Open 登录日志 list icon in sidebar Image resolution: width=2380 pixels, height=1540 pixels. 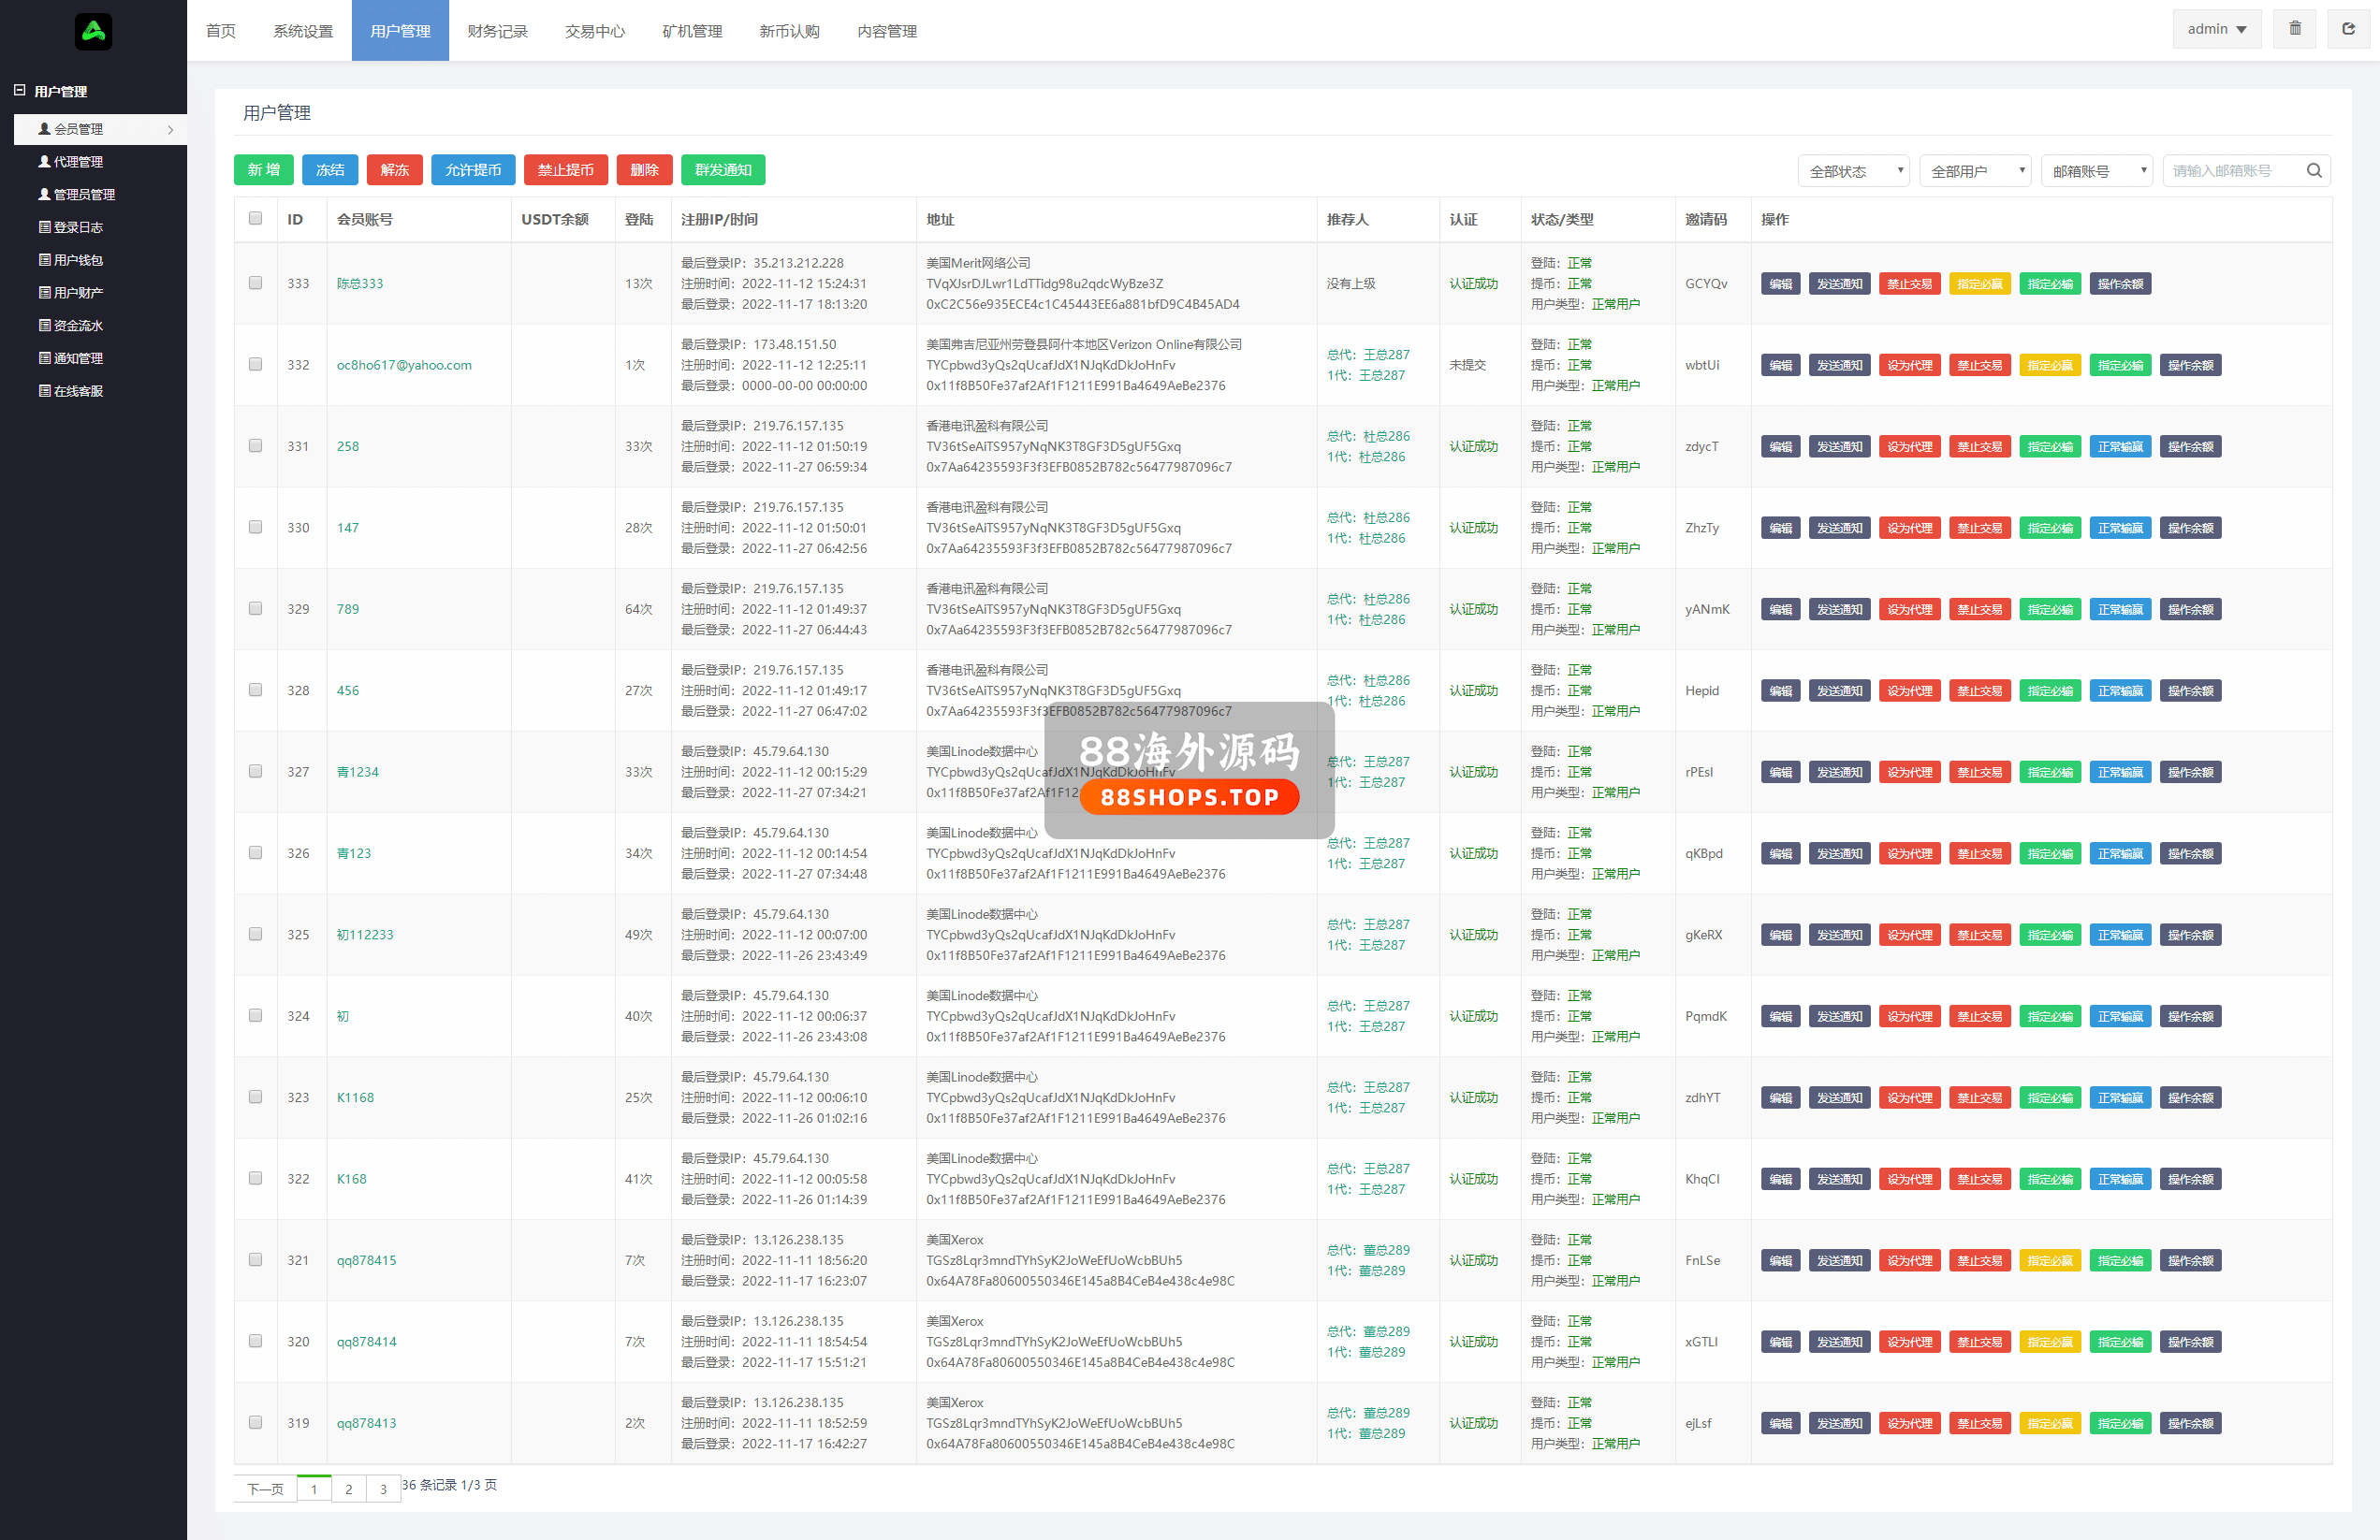tap(44, 227)
